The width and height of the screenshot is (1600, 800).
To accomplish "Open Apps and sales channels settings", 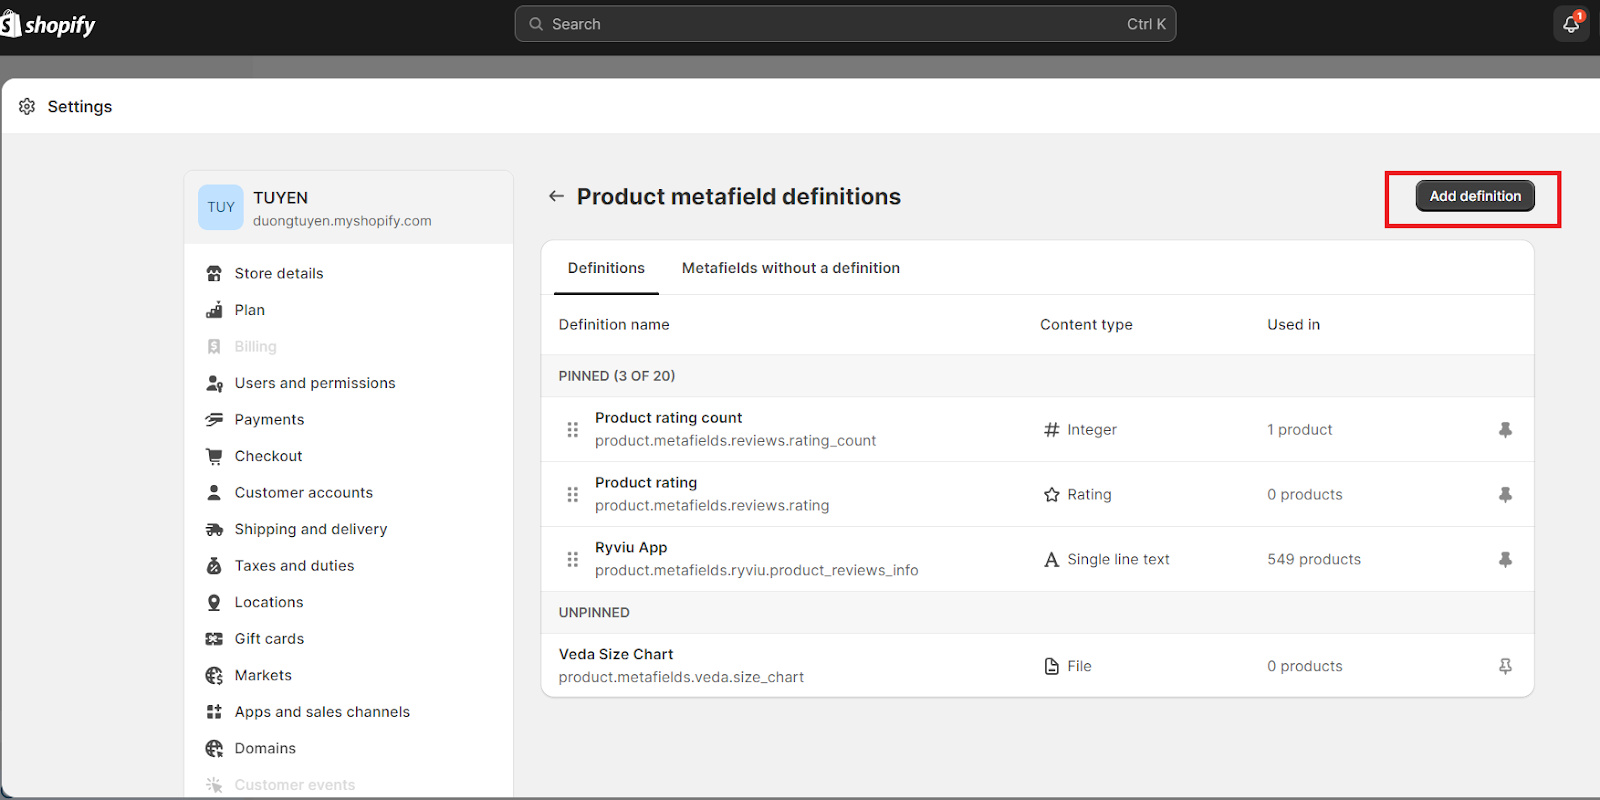I will [x=321, y=712].
